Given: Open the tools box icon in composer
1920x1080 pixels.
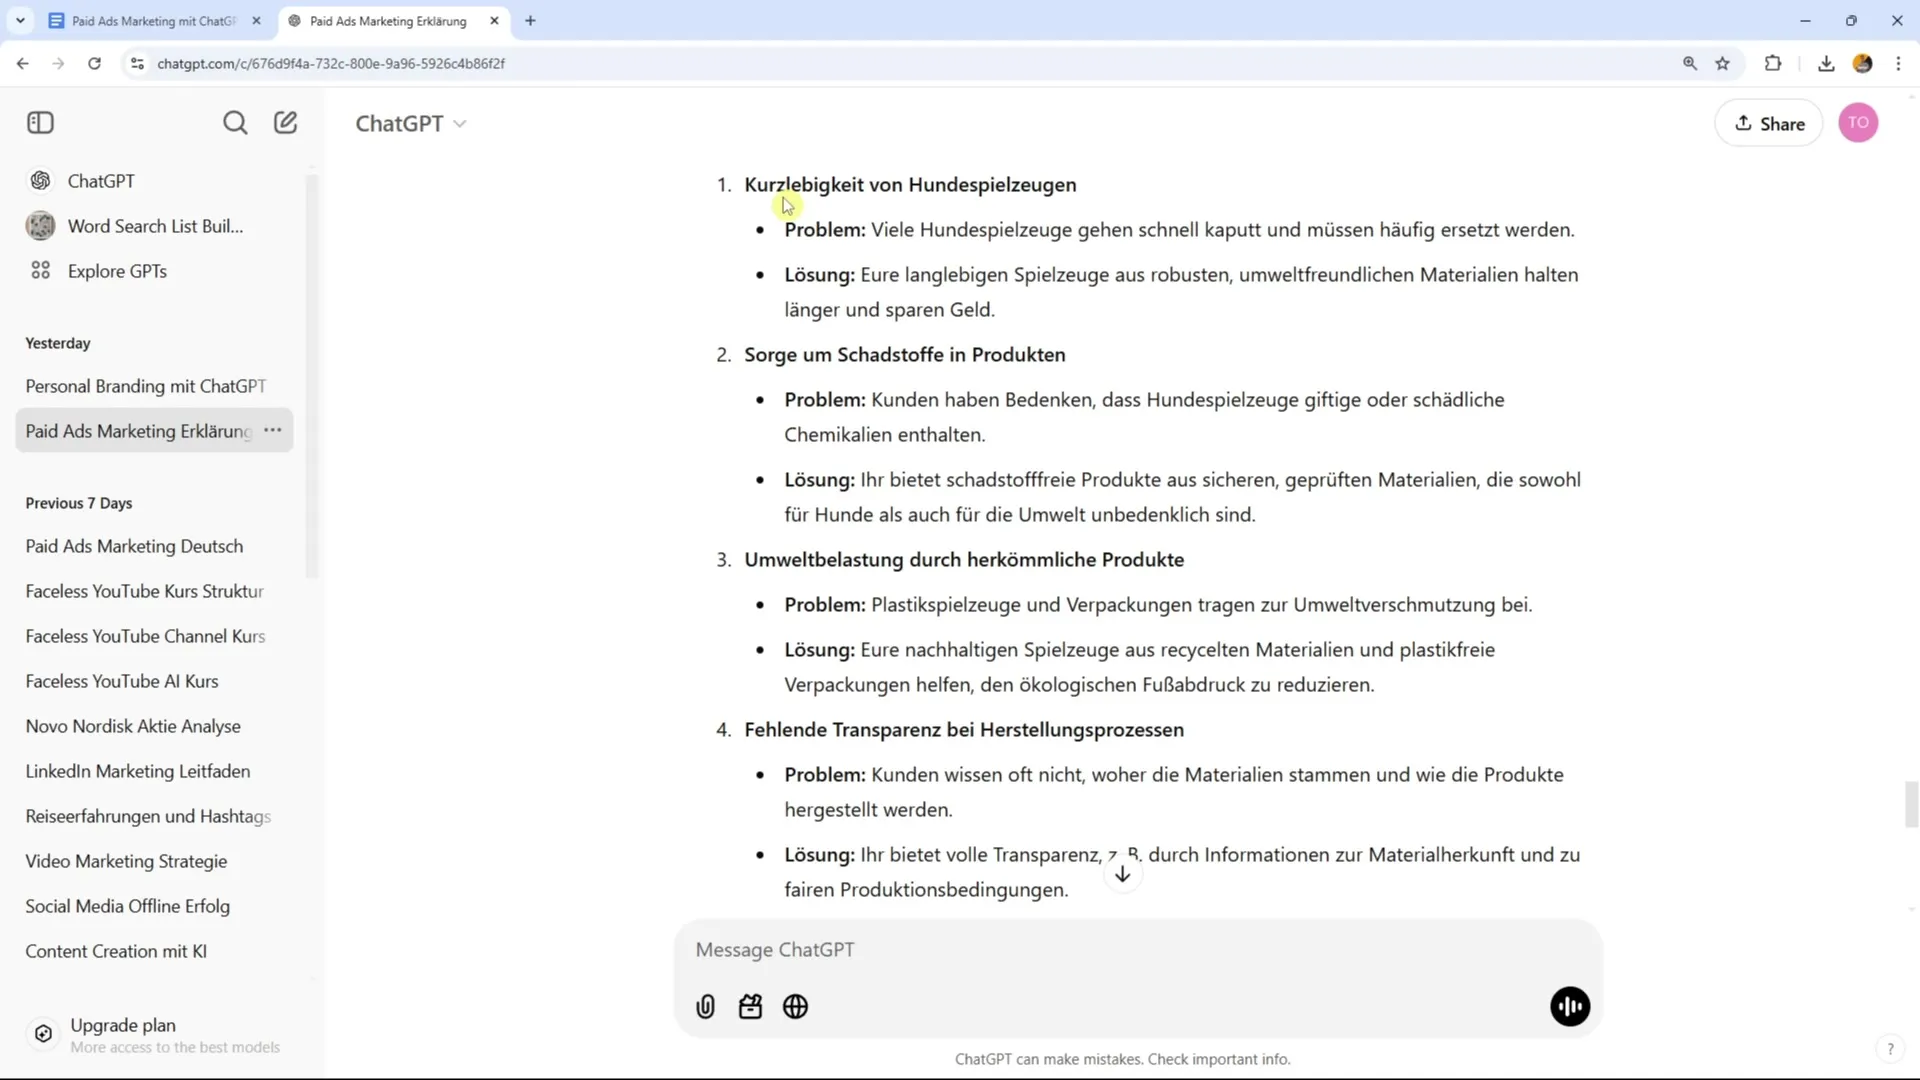Looking at the screenshot, I should (x=751, y=1007).
